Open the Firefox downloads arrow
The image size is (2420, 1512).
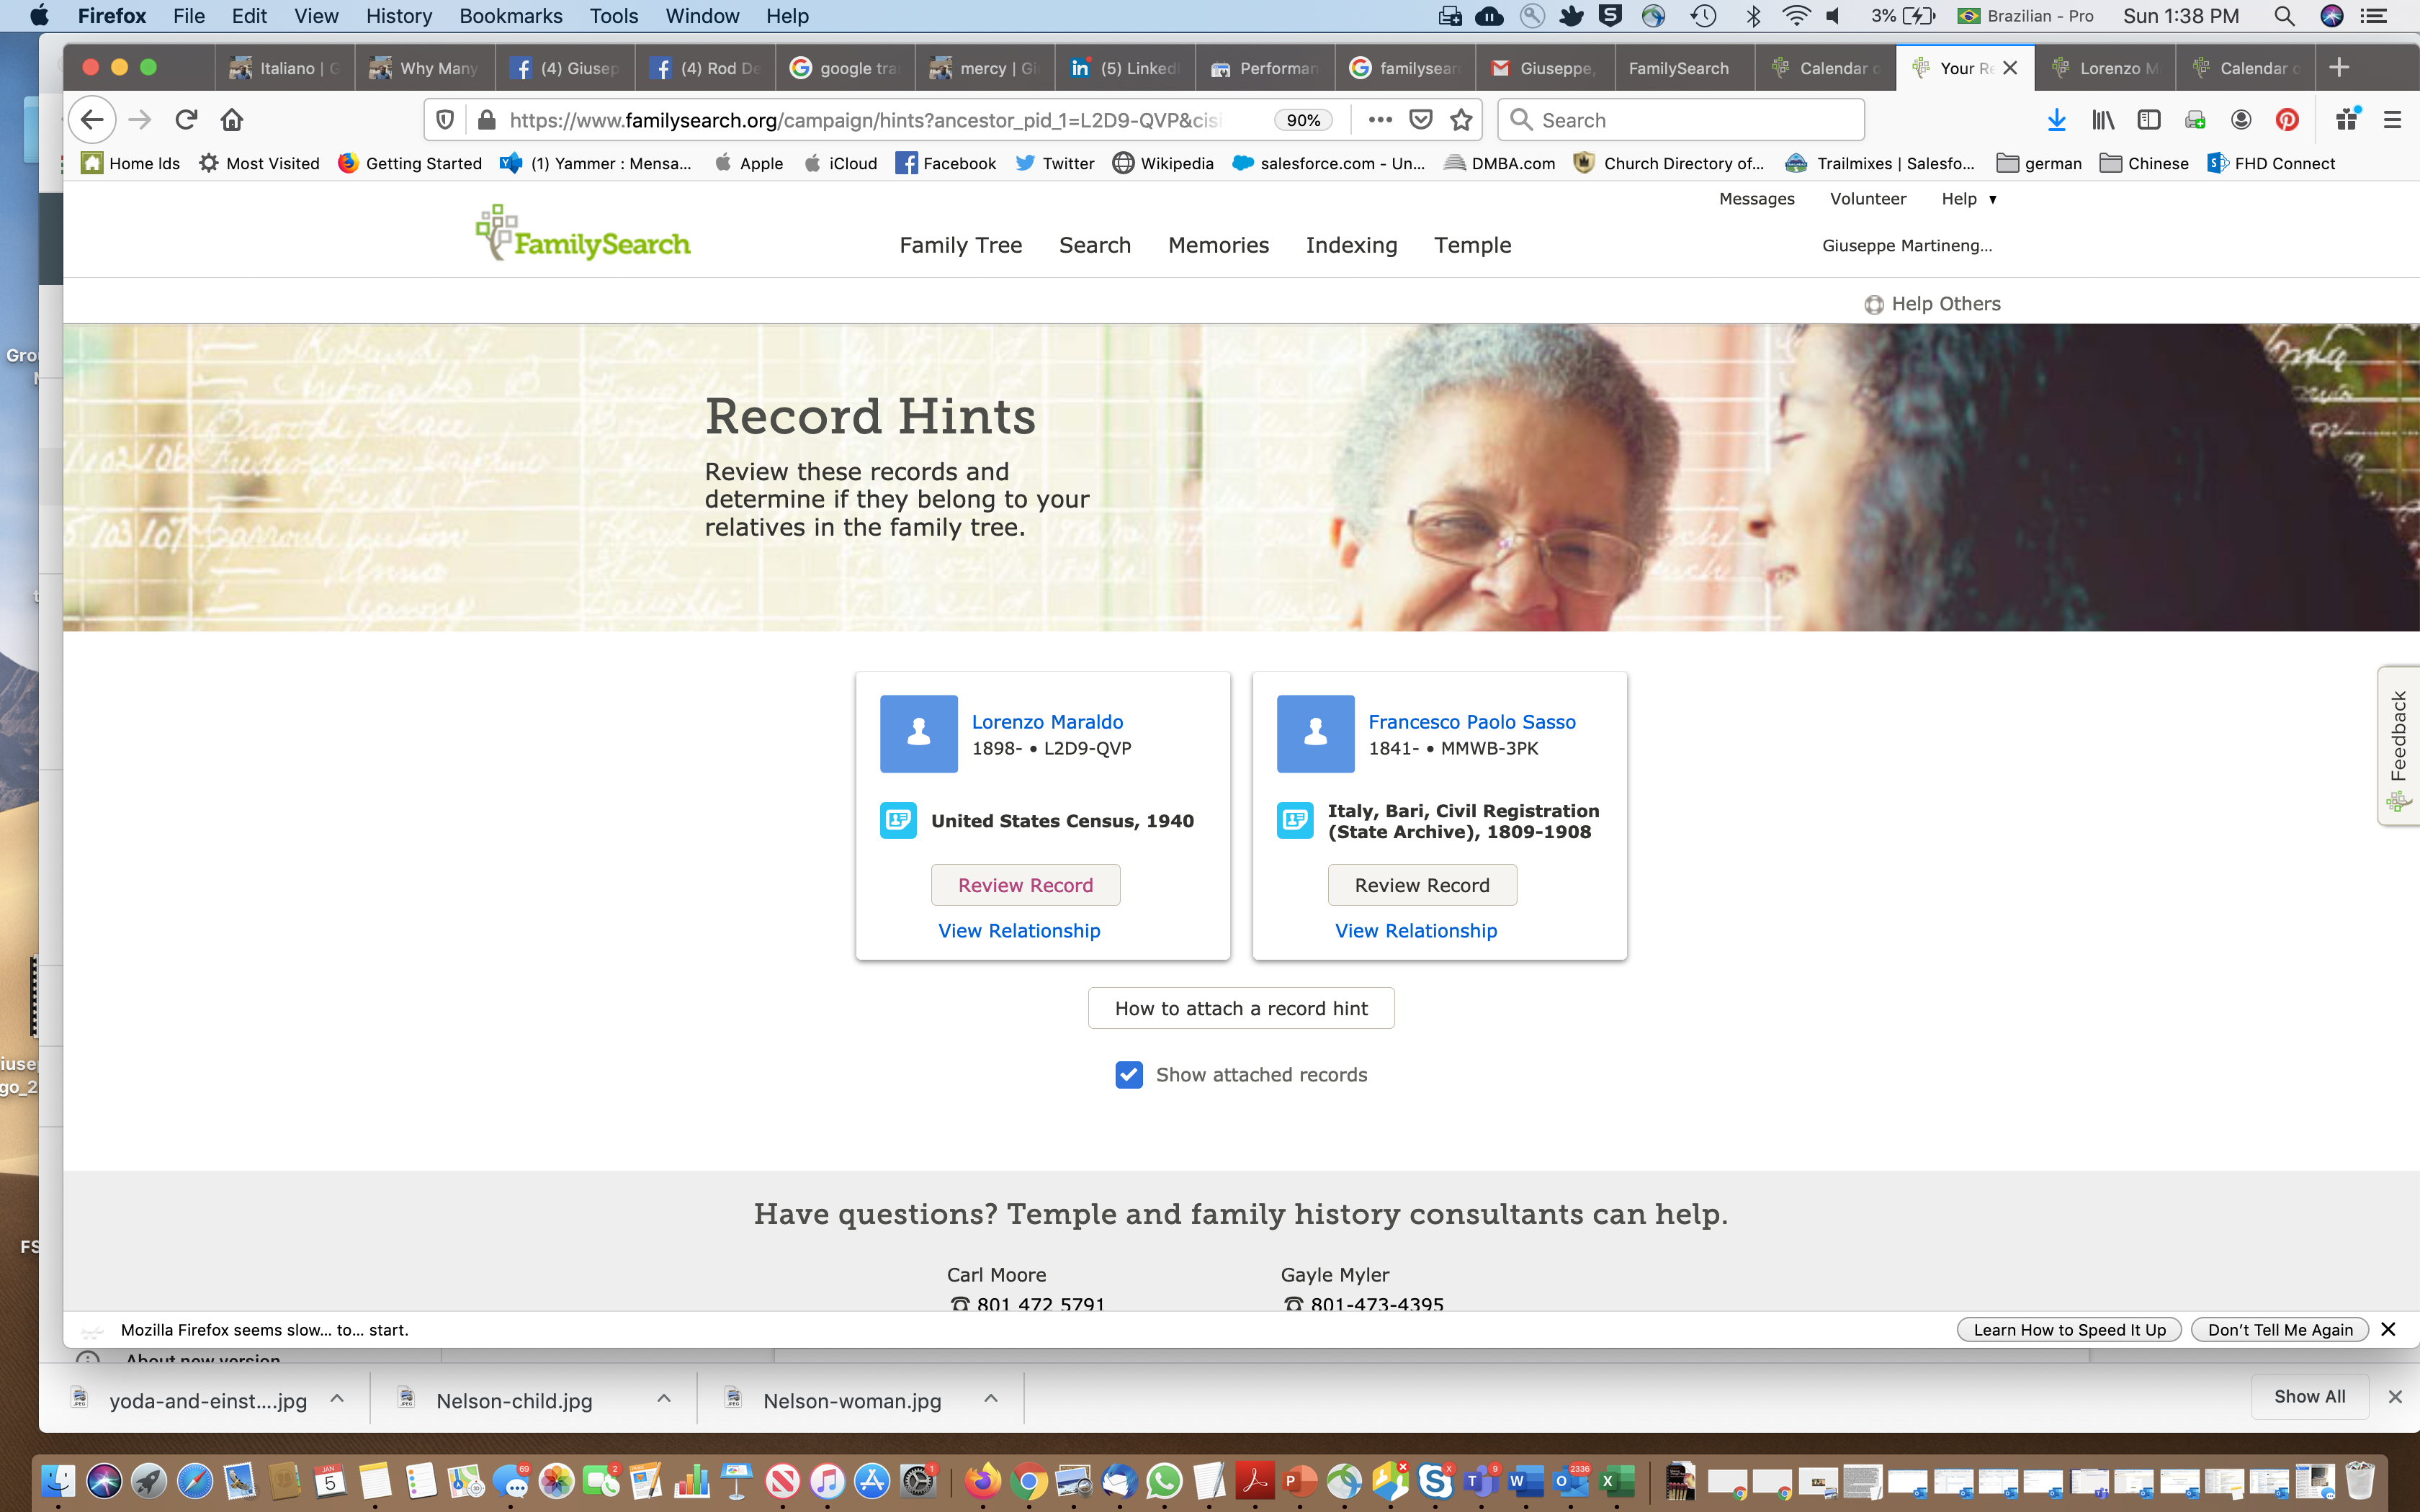click(x=2056, y=120)
